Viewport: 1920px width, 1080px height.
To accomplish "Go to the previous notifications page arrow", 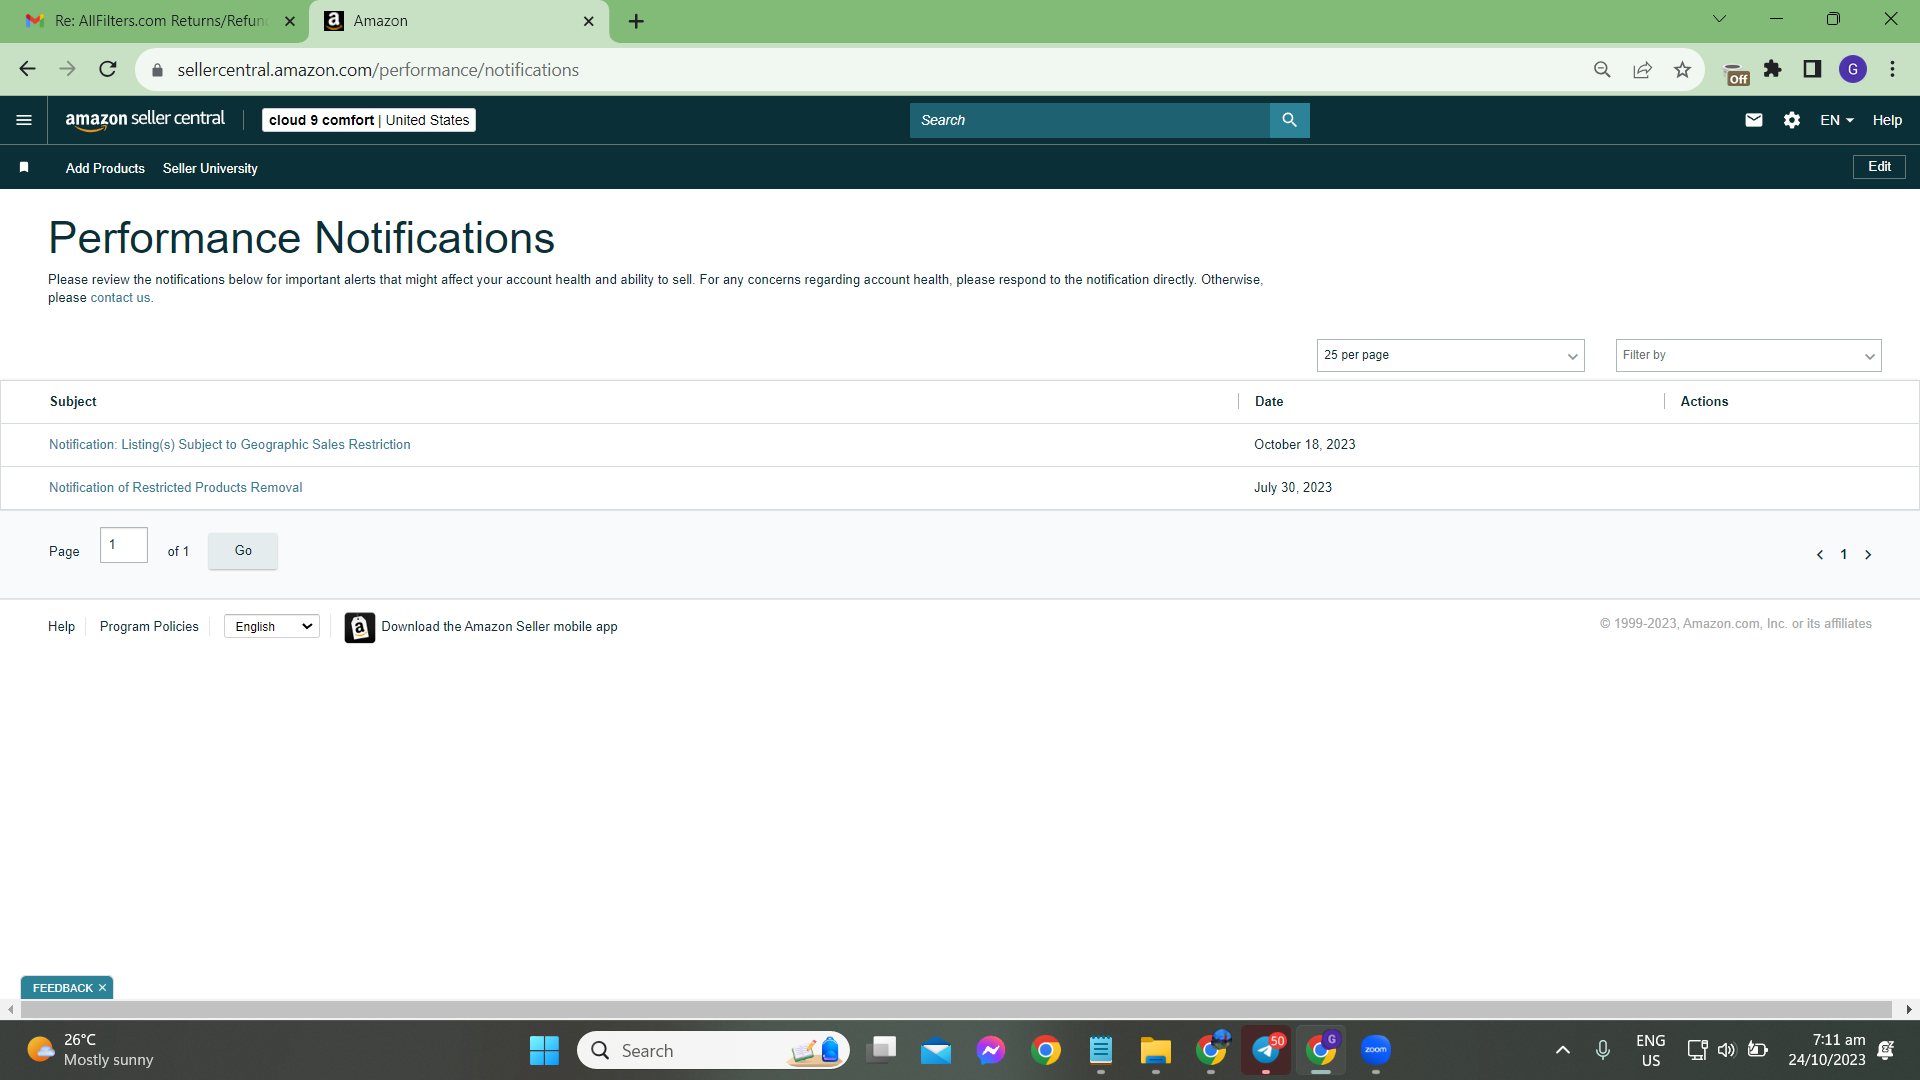I will [x=1820, y=555].
